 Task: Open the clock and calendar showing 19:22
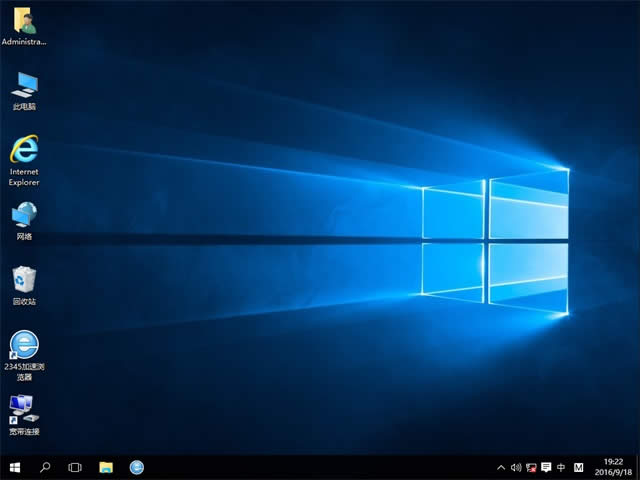(613, 467)
